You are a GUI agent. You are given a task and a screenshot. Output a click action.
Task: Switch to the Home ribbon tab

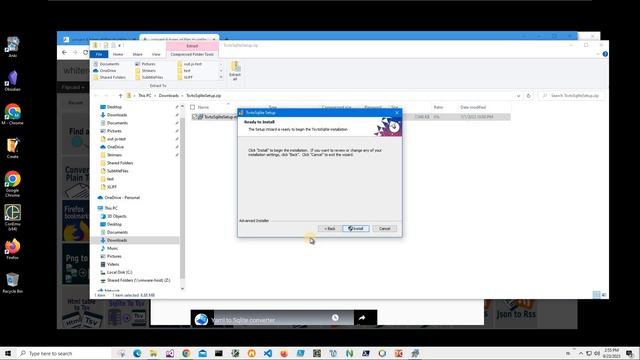118,54
